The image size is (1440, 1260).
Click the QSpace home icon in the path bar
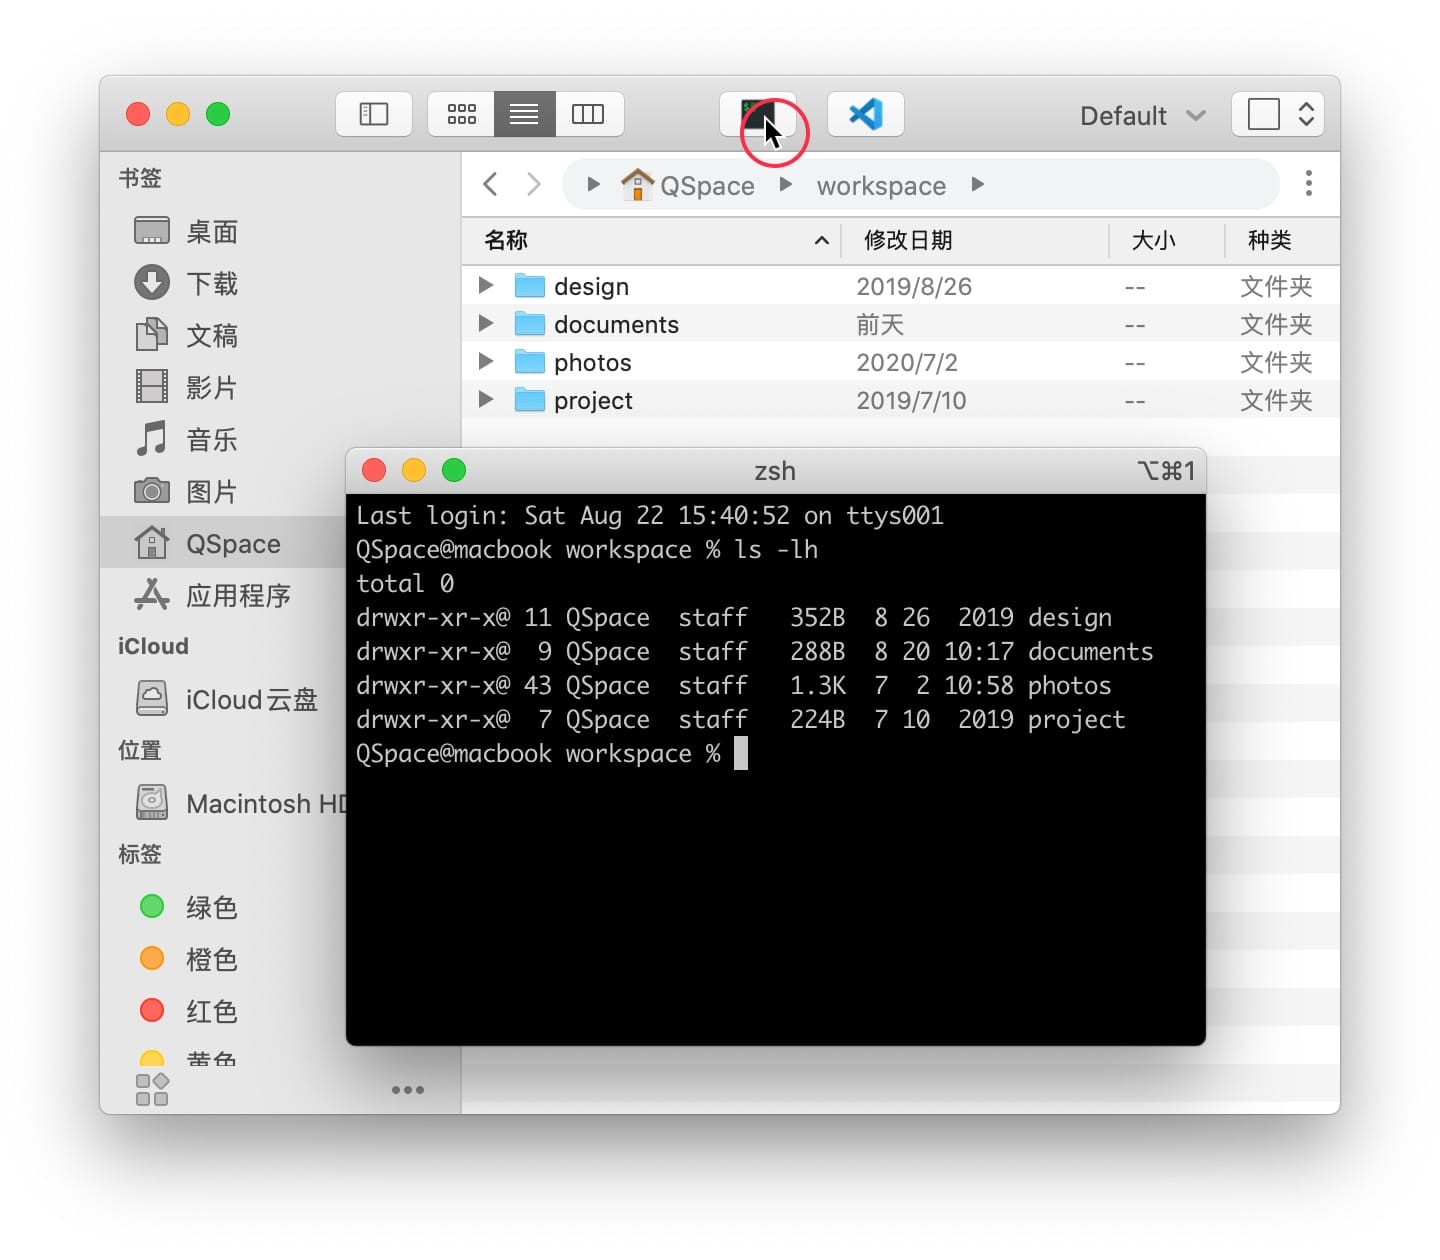click(637, 184)
